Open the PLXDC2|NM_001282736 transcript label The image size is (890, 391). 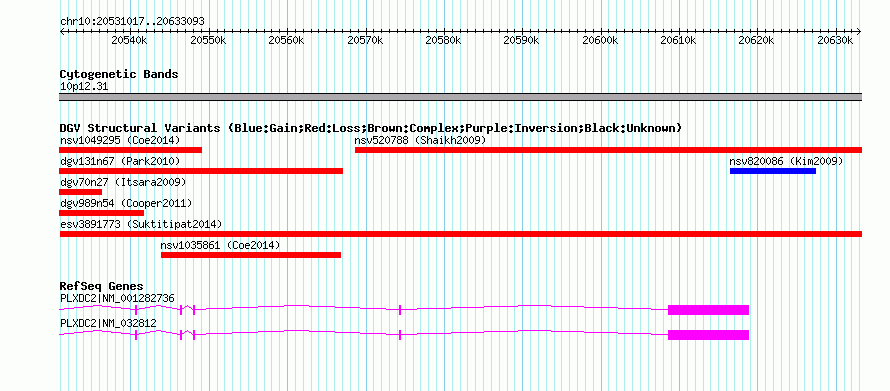coord(117,298)
